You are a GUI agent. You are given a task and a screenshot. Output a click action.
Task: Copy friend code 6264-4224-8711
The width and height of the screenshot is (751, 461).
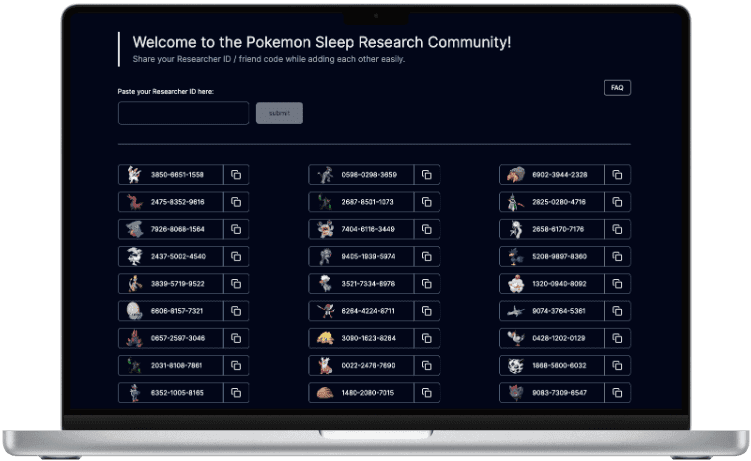(x=426, y=311)
